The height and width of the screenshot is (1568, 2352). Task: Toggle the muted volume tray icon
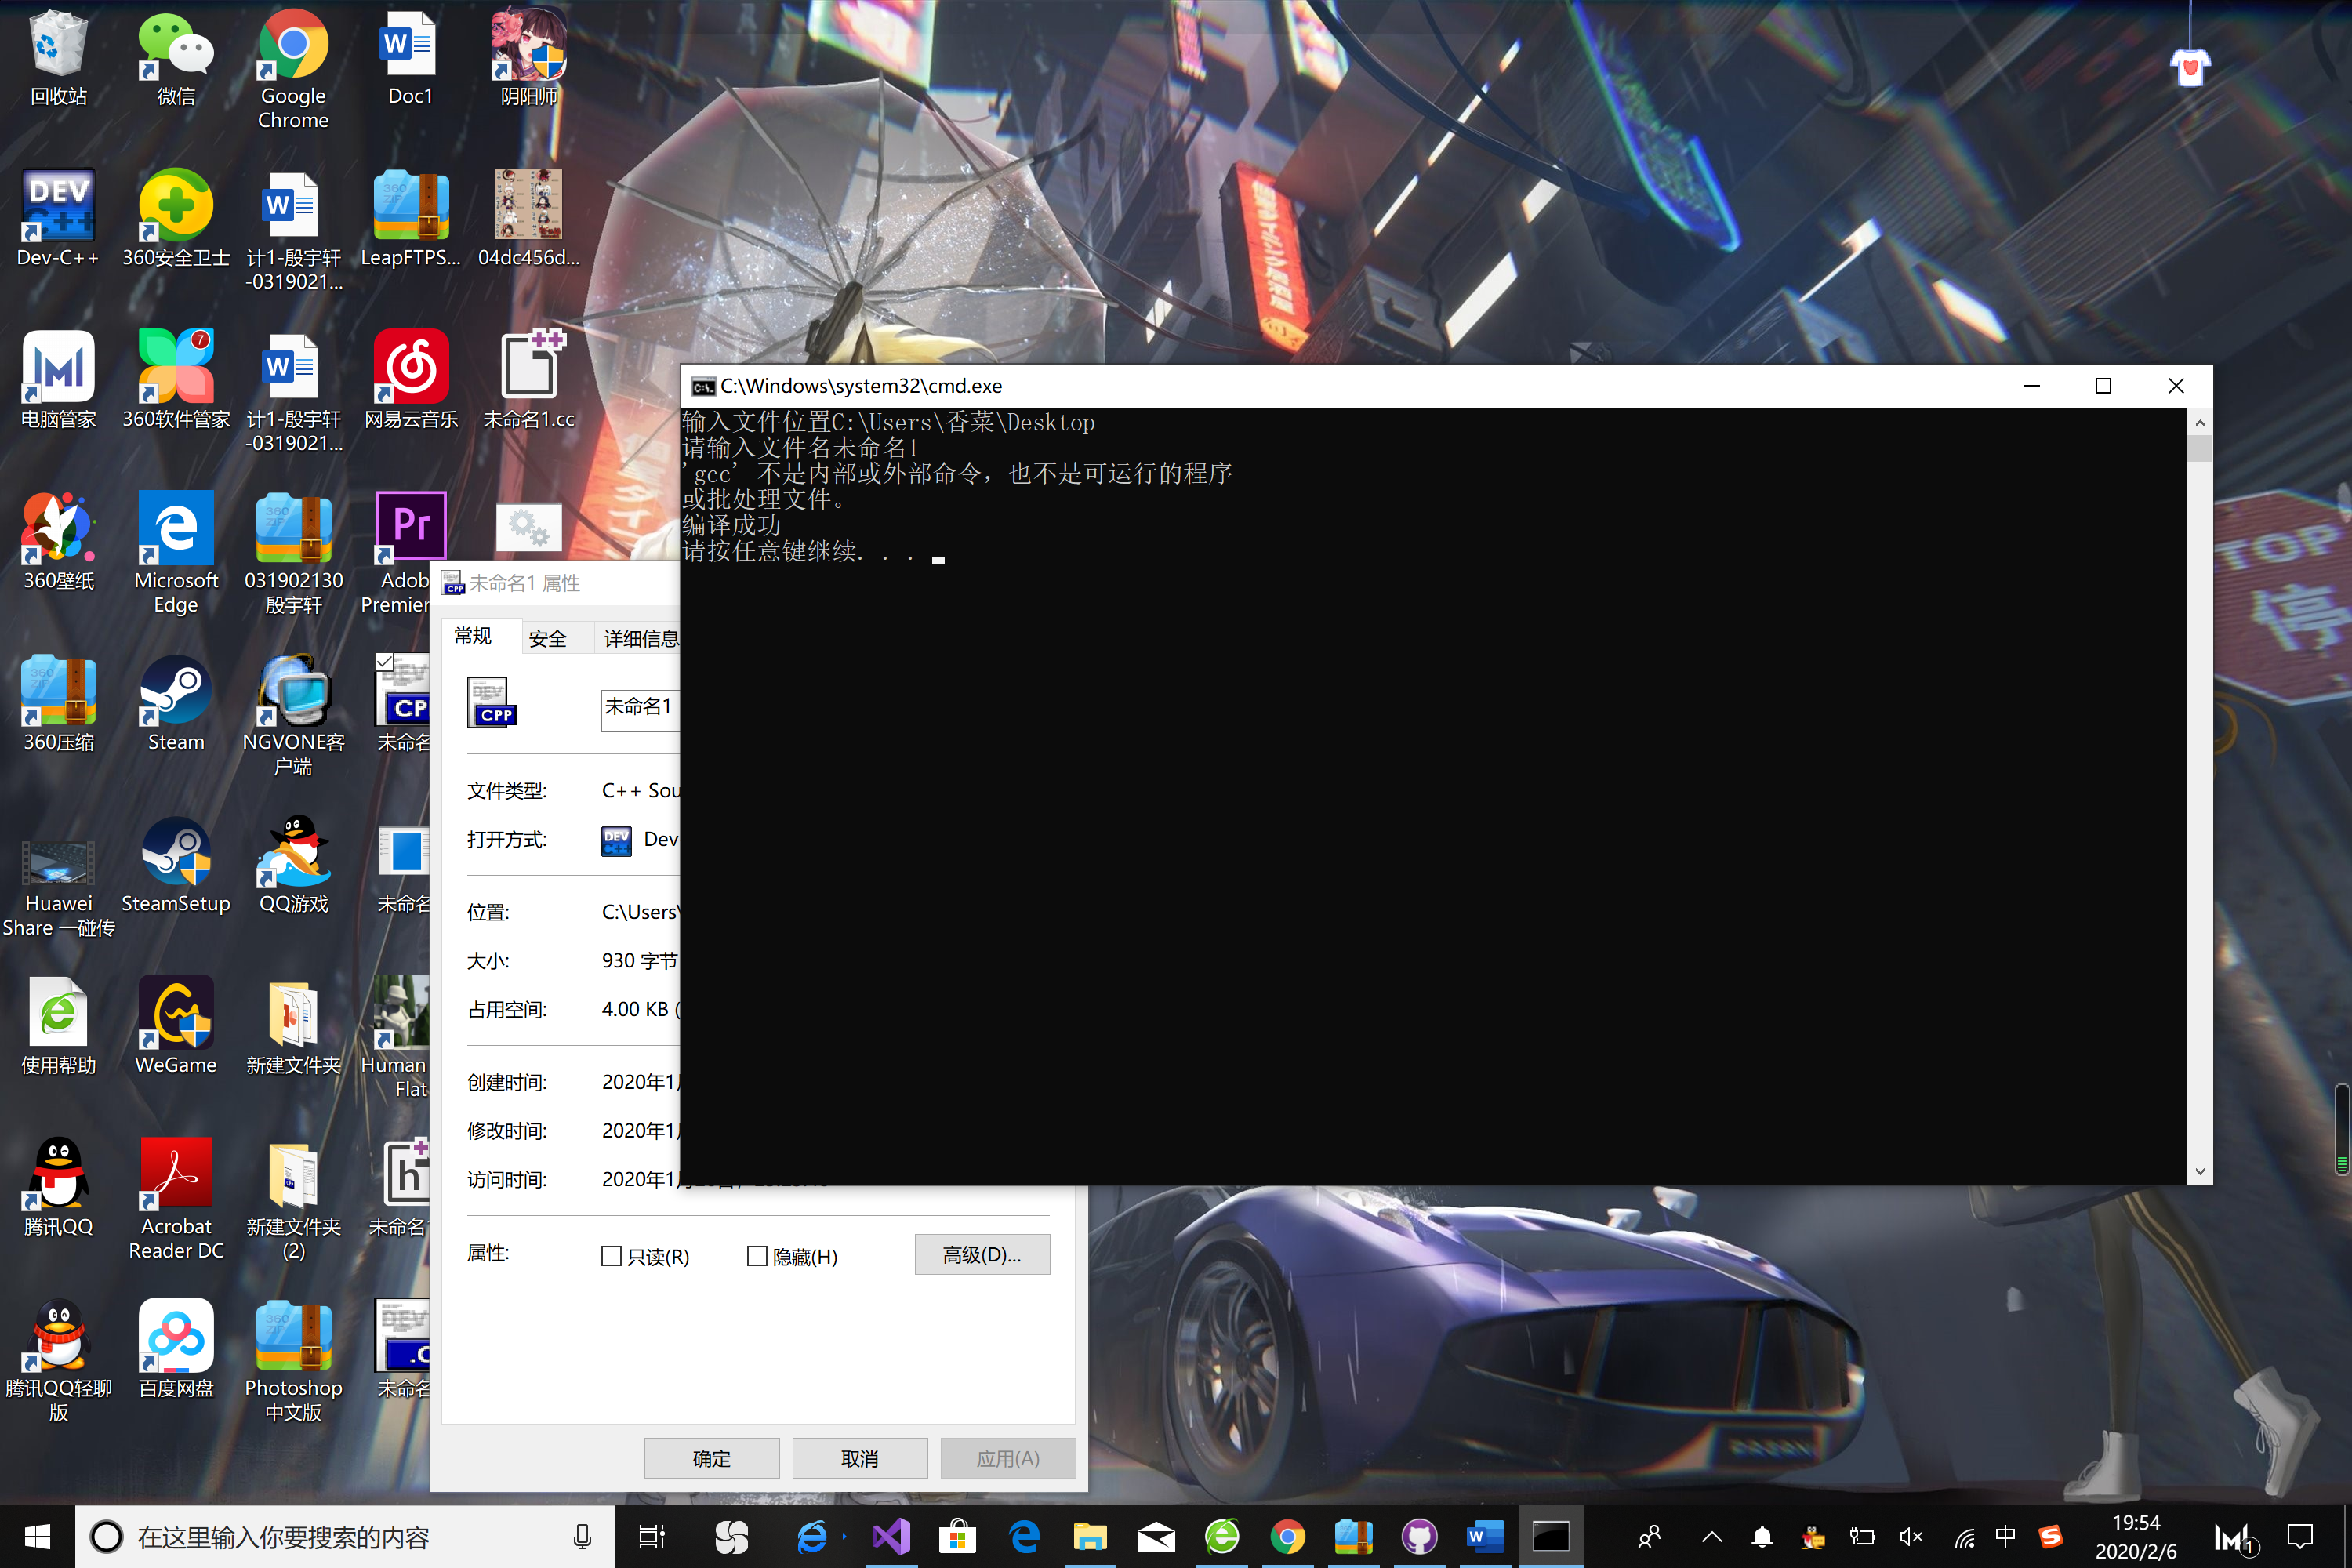[1910, 1536]
